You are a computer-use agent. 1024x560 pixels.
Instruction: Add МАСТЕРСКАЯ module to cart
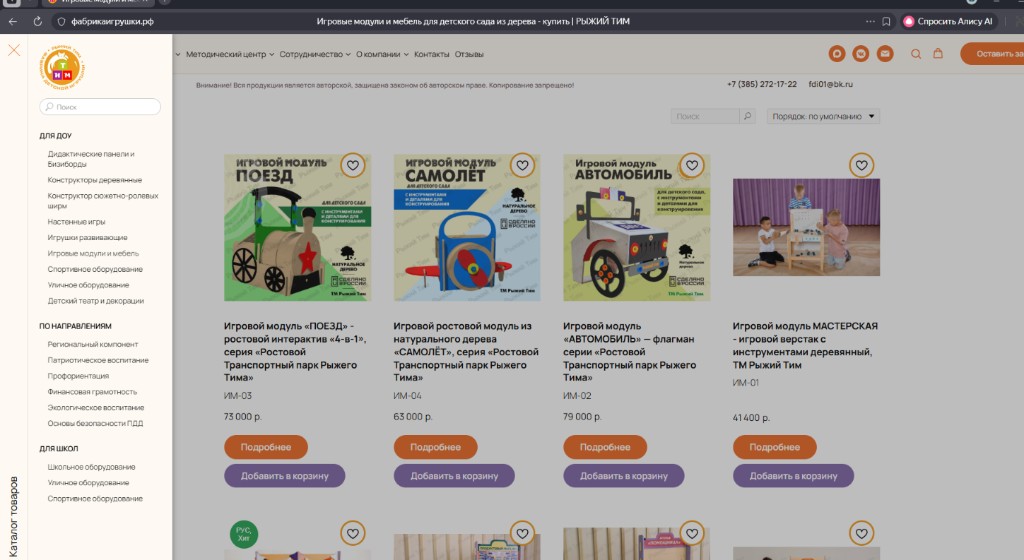793,476
